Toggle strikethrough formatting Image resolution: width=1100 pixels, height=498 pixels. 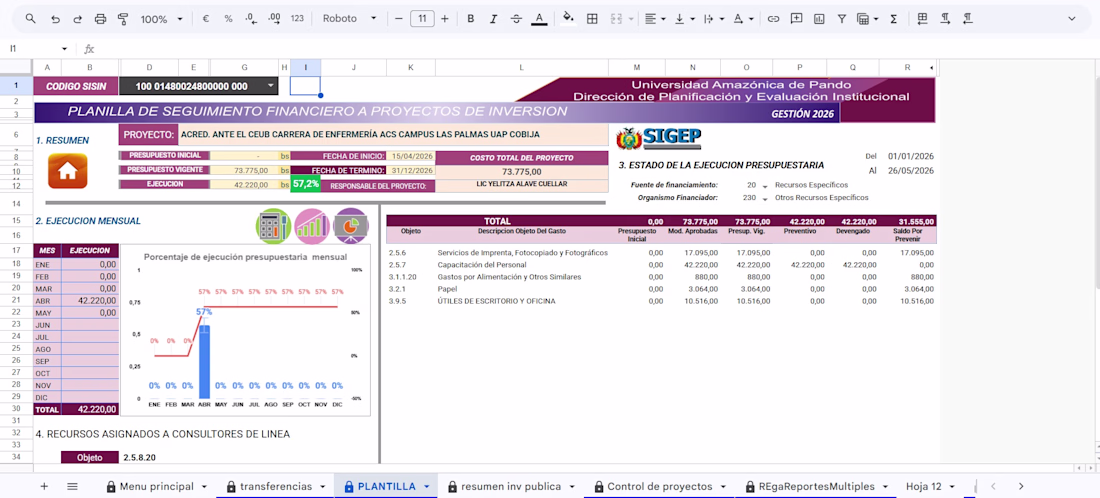(x=516, y=19)
